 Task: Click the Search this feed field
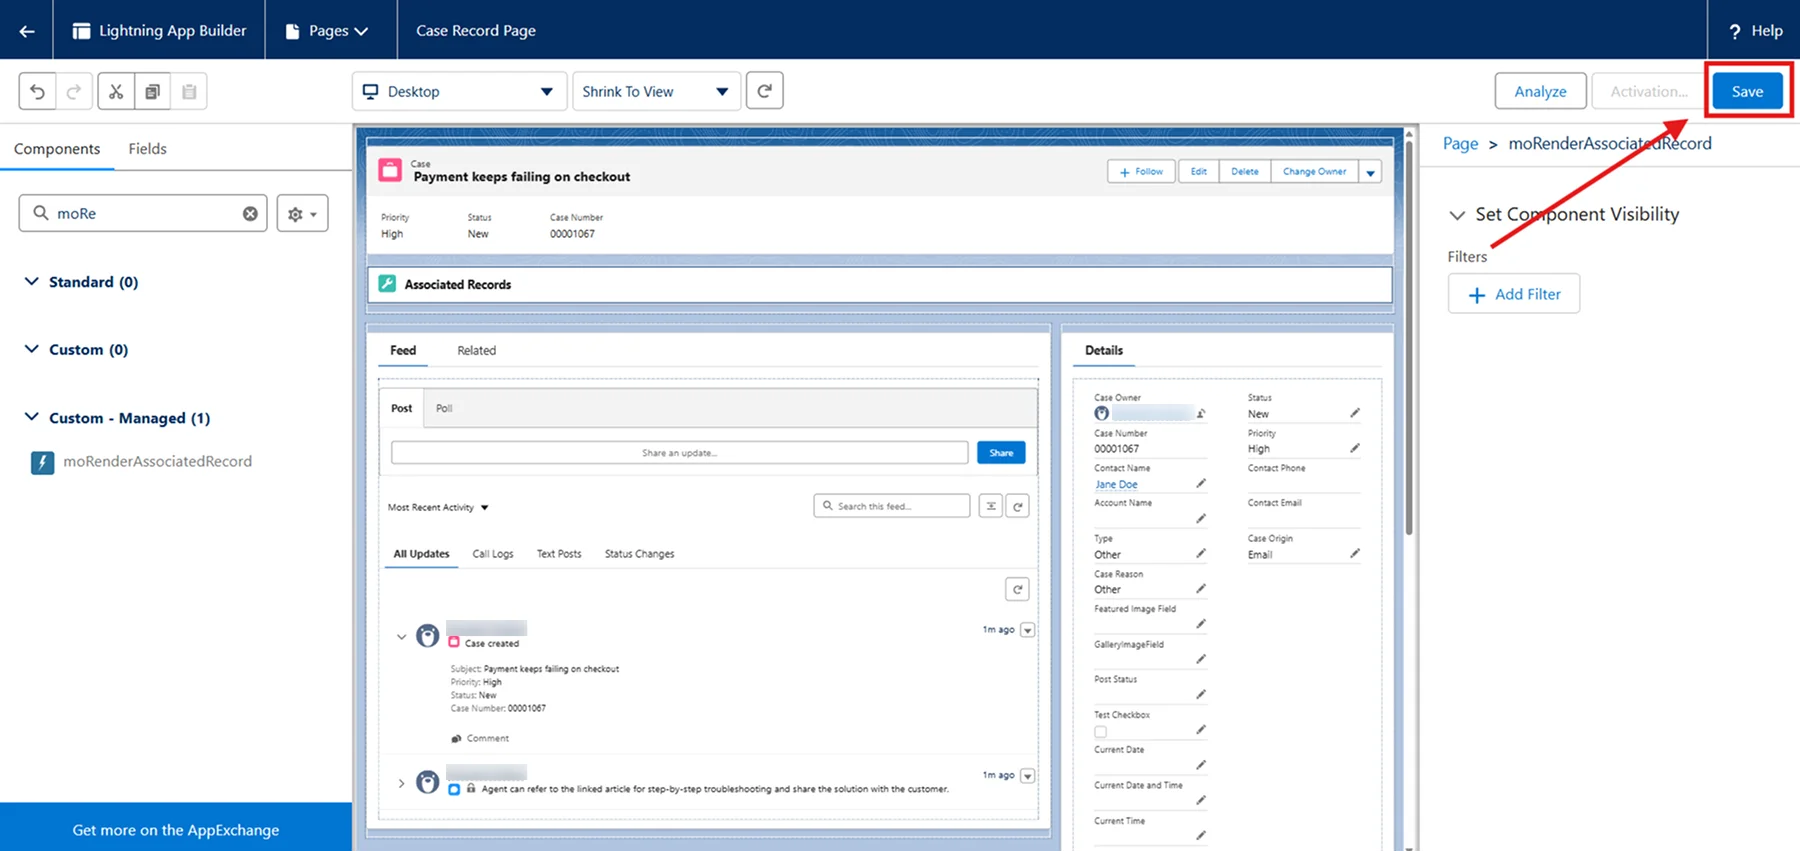point(892,506)
